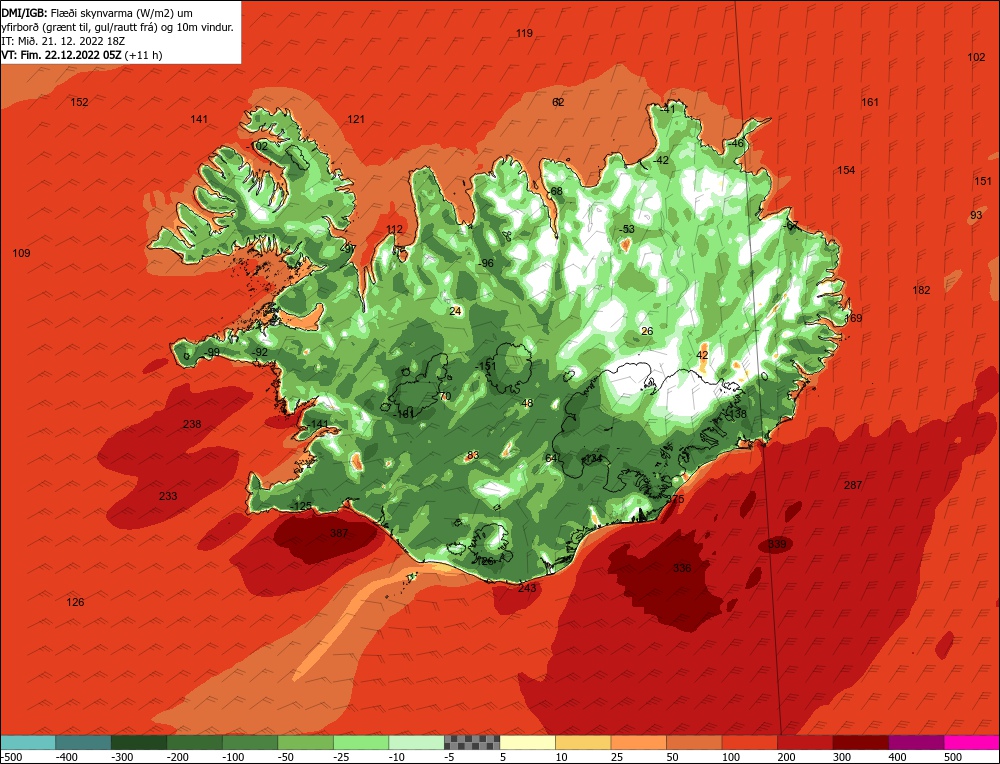This screenshot has height=764, width=1000.
Task: Select the -138 value on Vatnajökull's east side
Action: click(736, 414)
